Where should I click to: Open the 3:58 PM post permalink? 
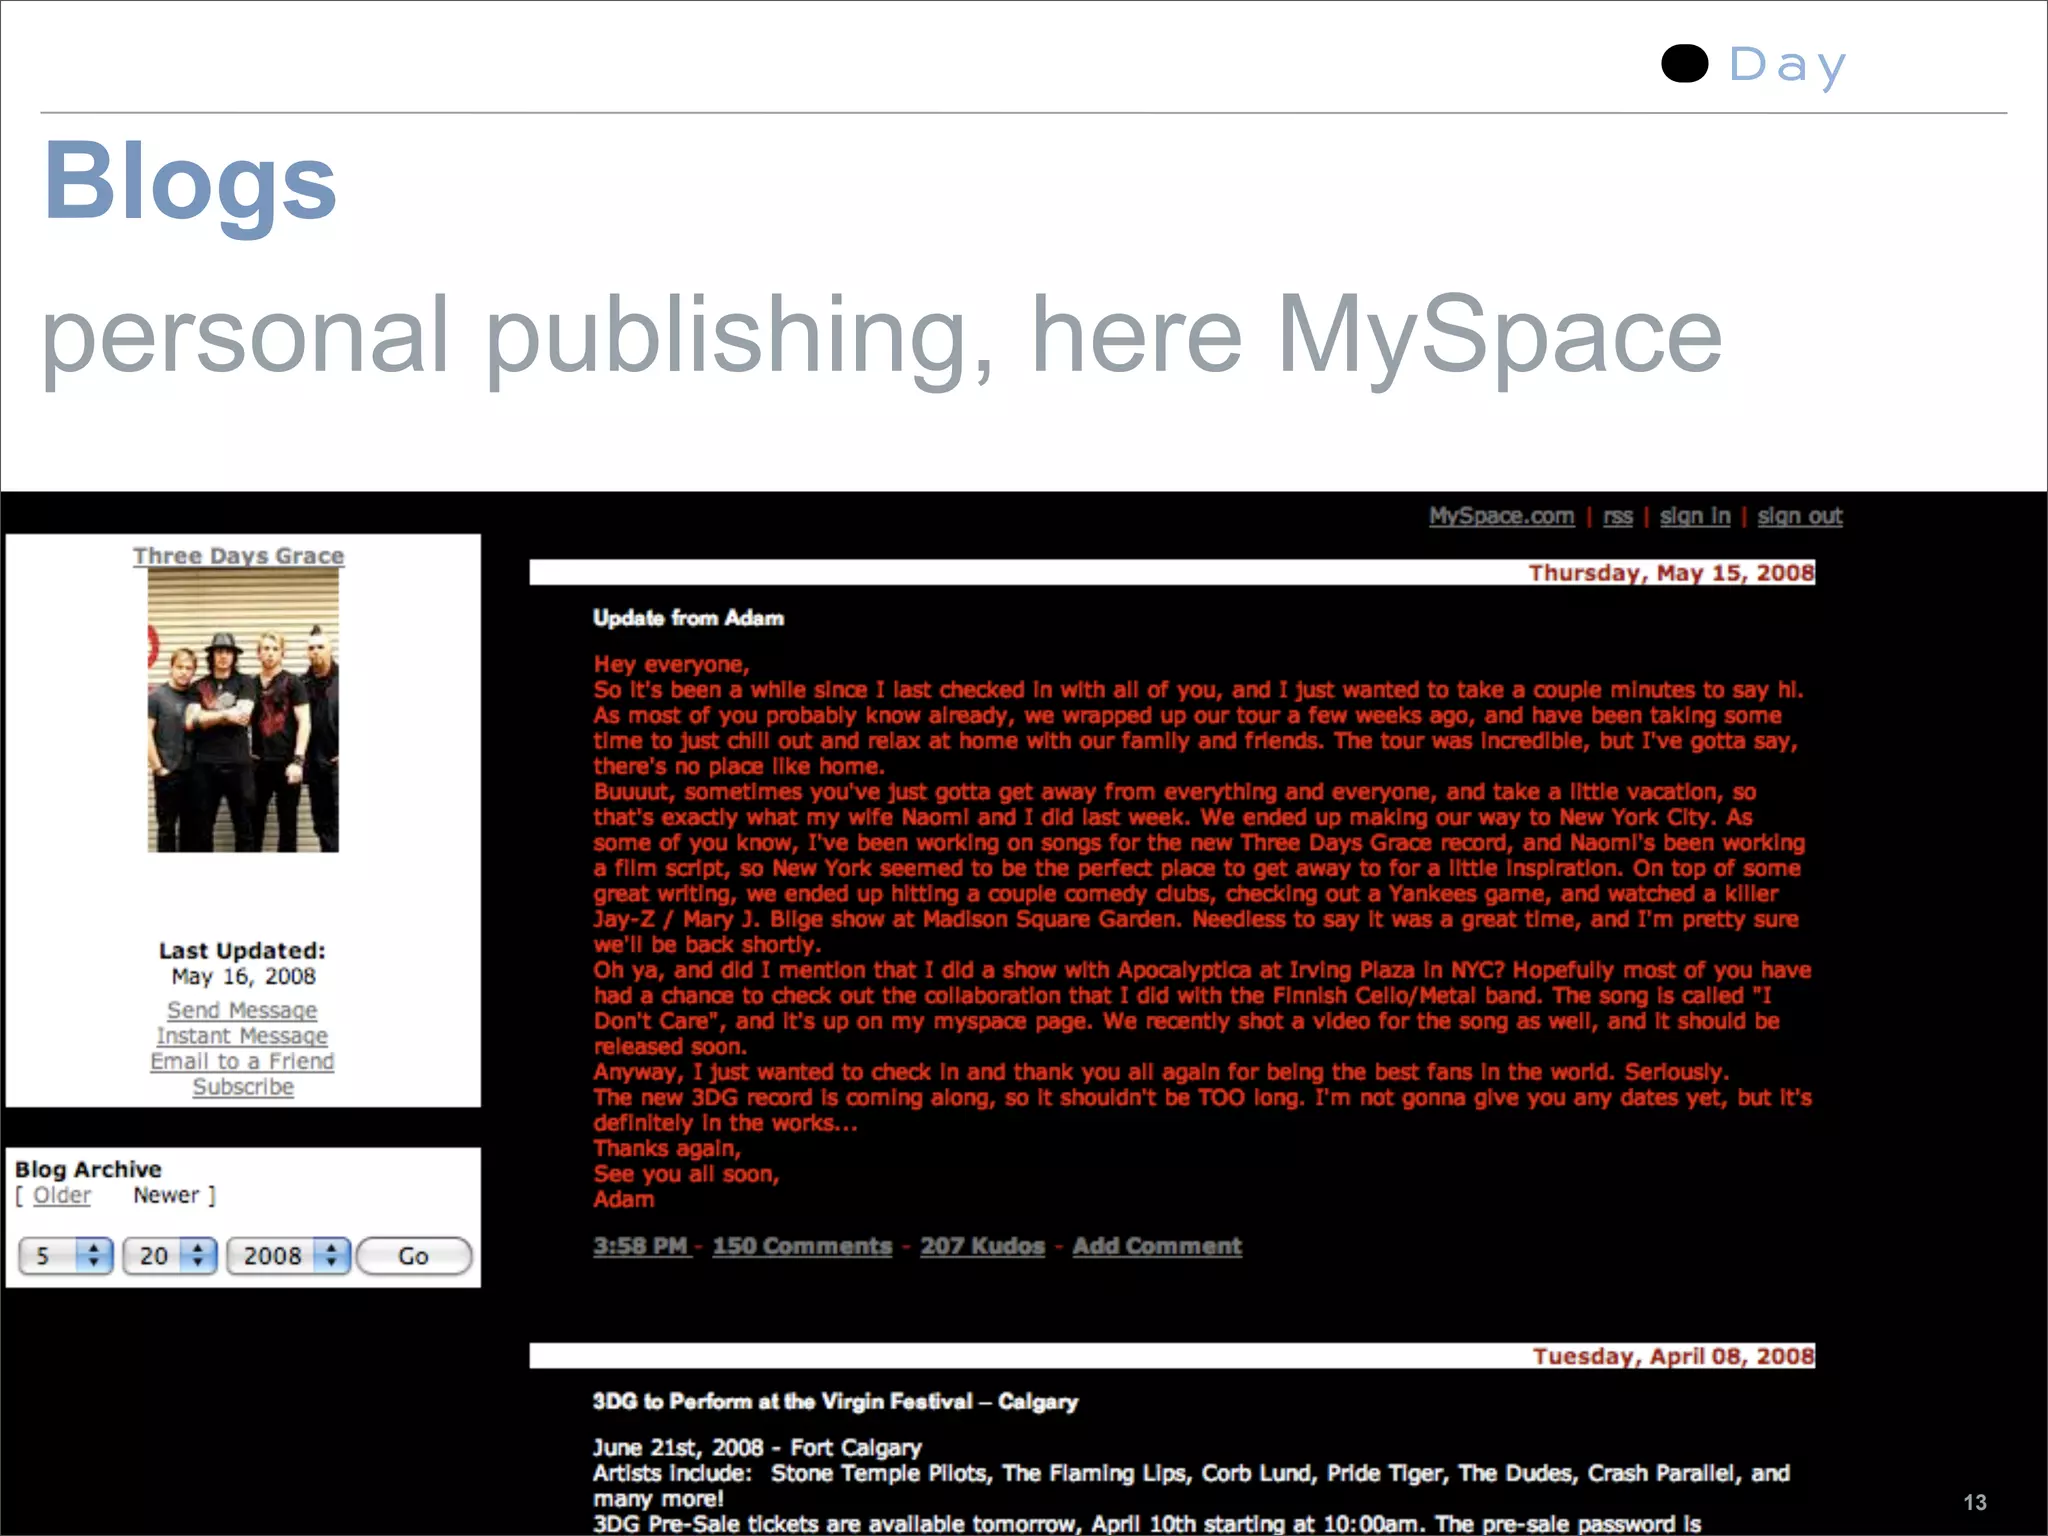point(641,1246)
